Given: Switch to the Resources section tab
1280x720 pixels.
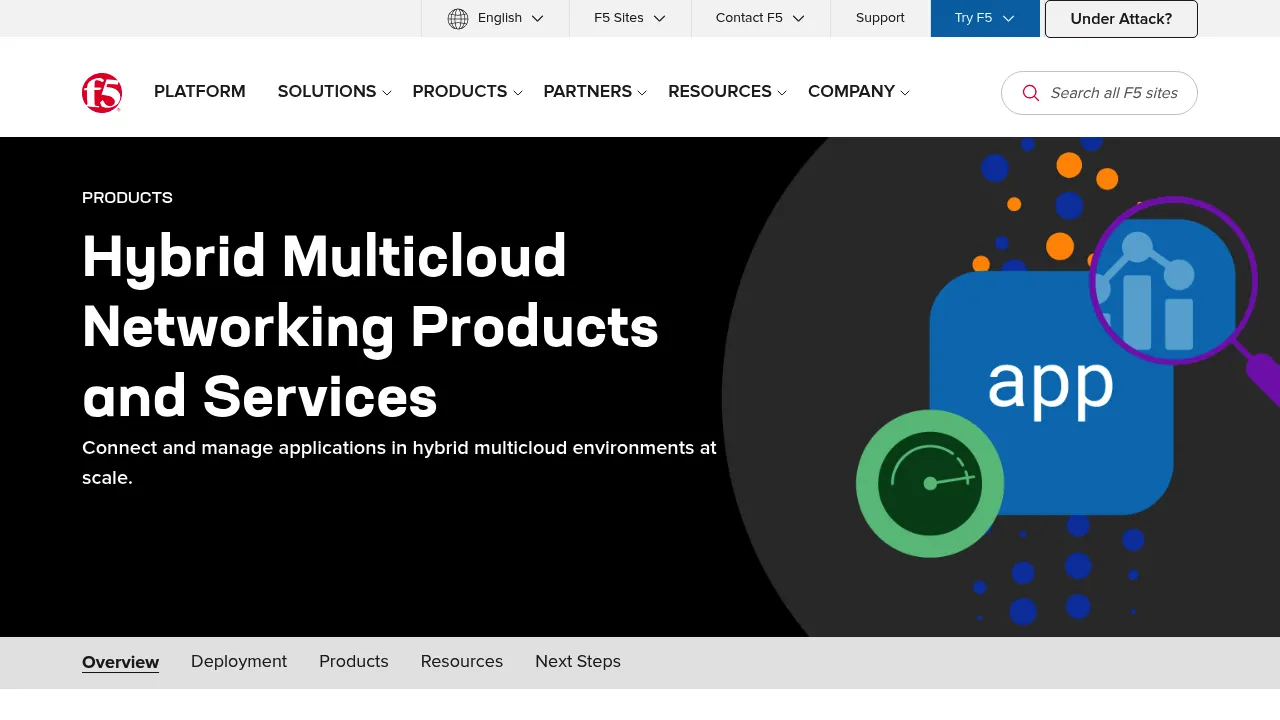Looking at the screenshot, I should coord(462,662).
